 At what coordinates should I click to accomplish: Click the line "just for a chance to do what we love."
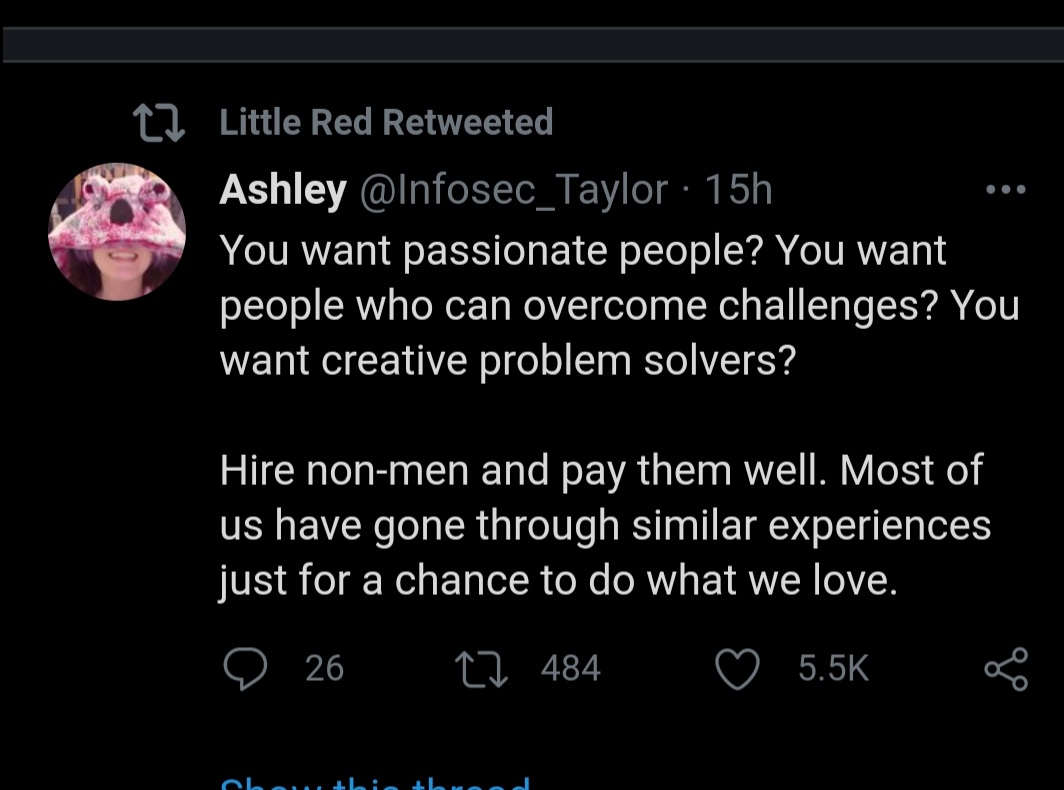click(x=558, y=581)
